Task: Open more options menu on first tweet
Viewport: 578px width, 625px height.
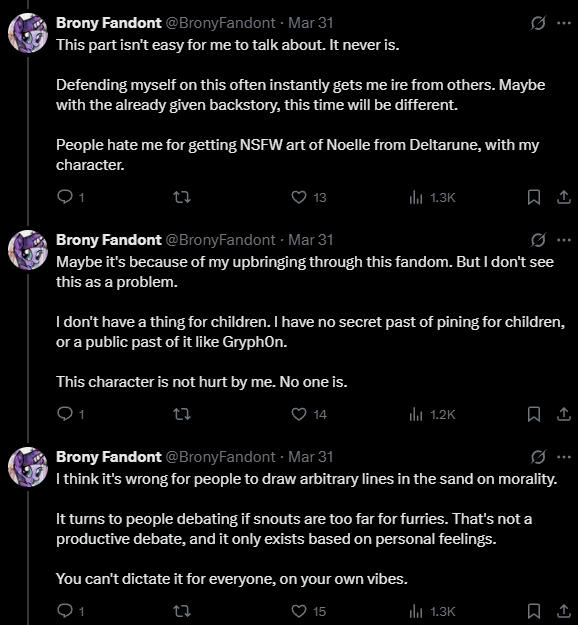Action: 564,23
